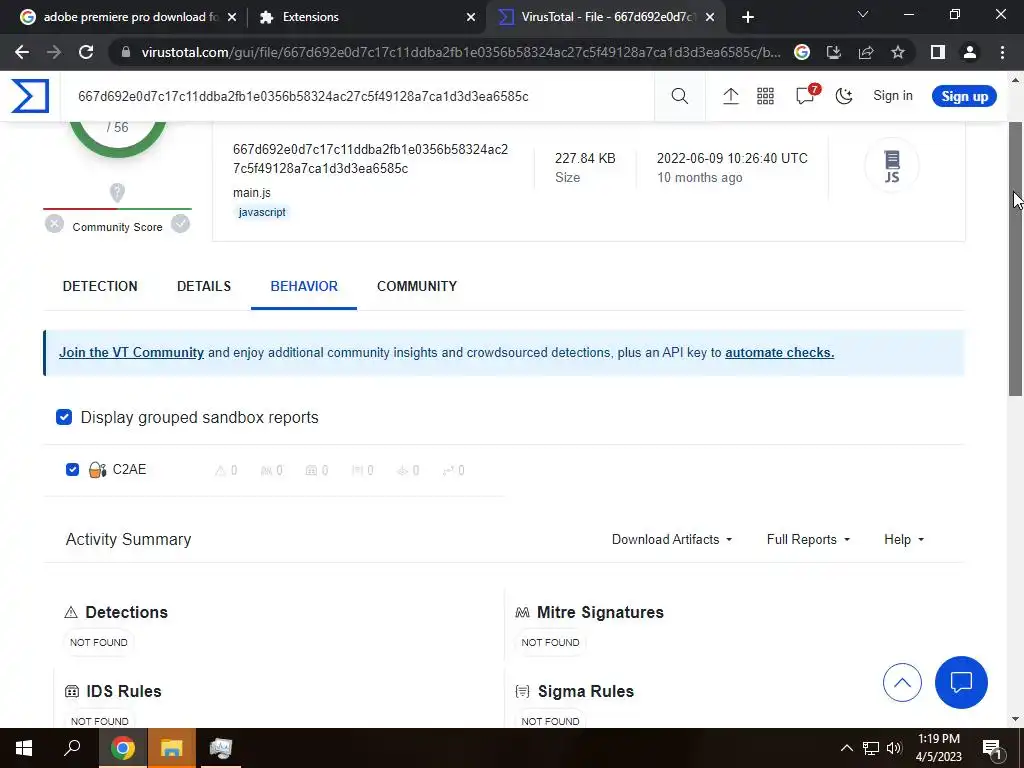This screenshot has height=768, width=1024.
Task: Expand the Help dropdown
Action: pos(904,539)
